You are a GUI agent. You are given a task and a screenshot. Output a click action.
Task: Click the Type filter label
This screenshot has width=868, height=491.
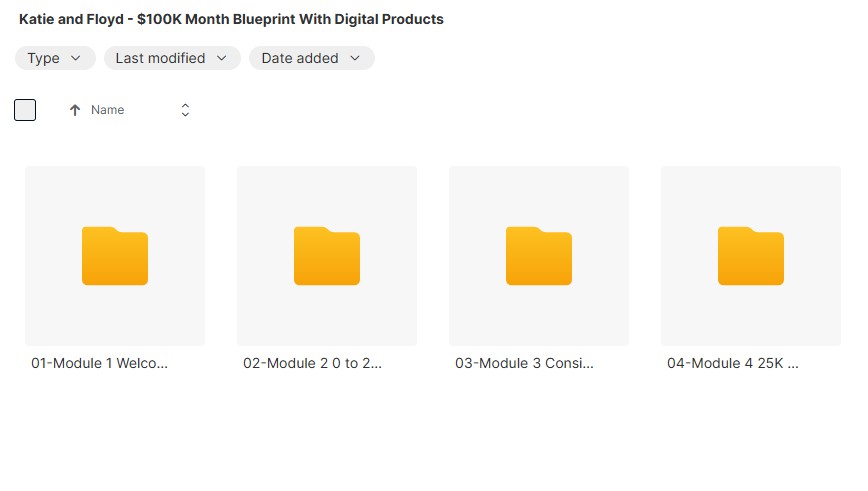tap(43, 58)
